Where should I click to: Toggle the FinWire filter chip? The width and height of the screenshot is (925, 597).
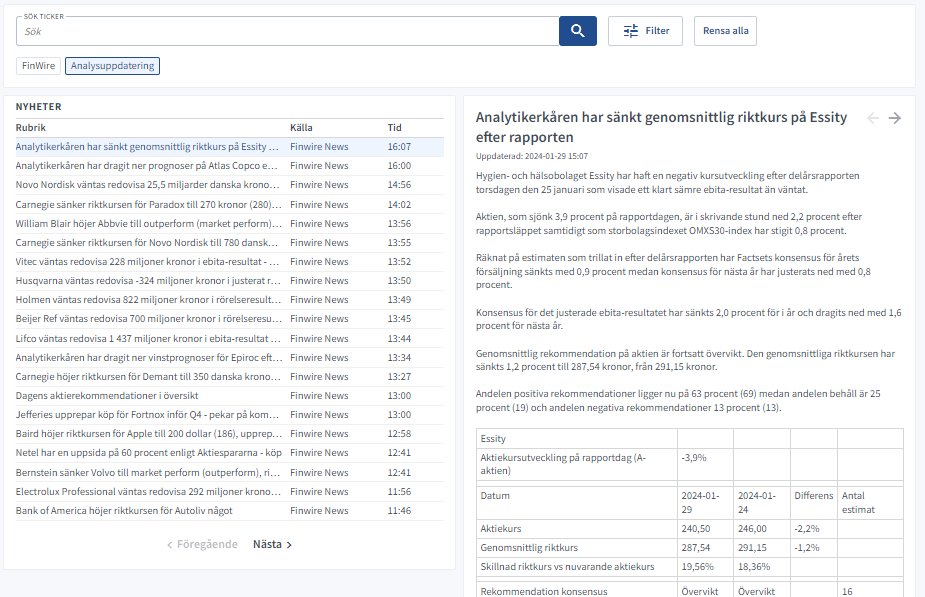pos(38,65)
